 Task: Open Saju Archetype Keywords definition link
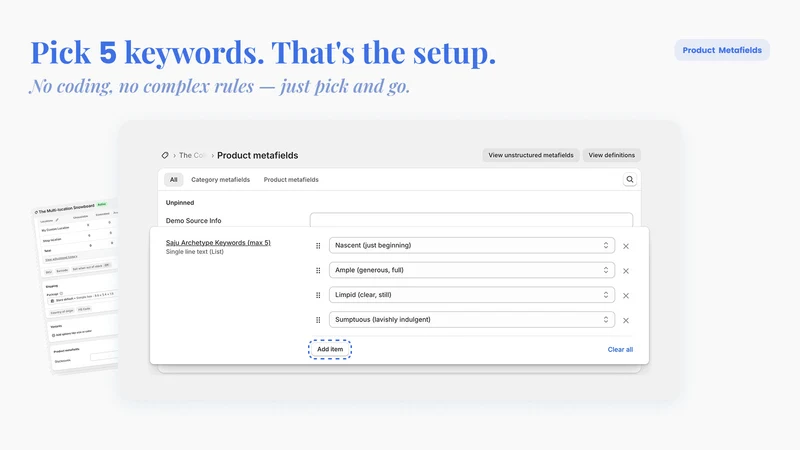tap(218, 242)
